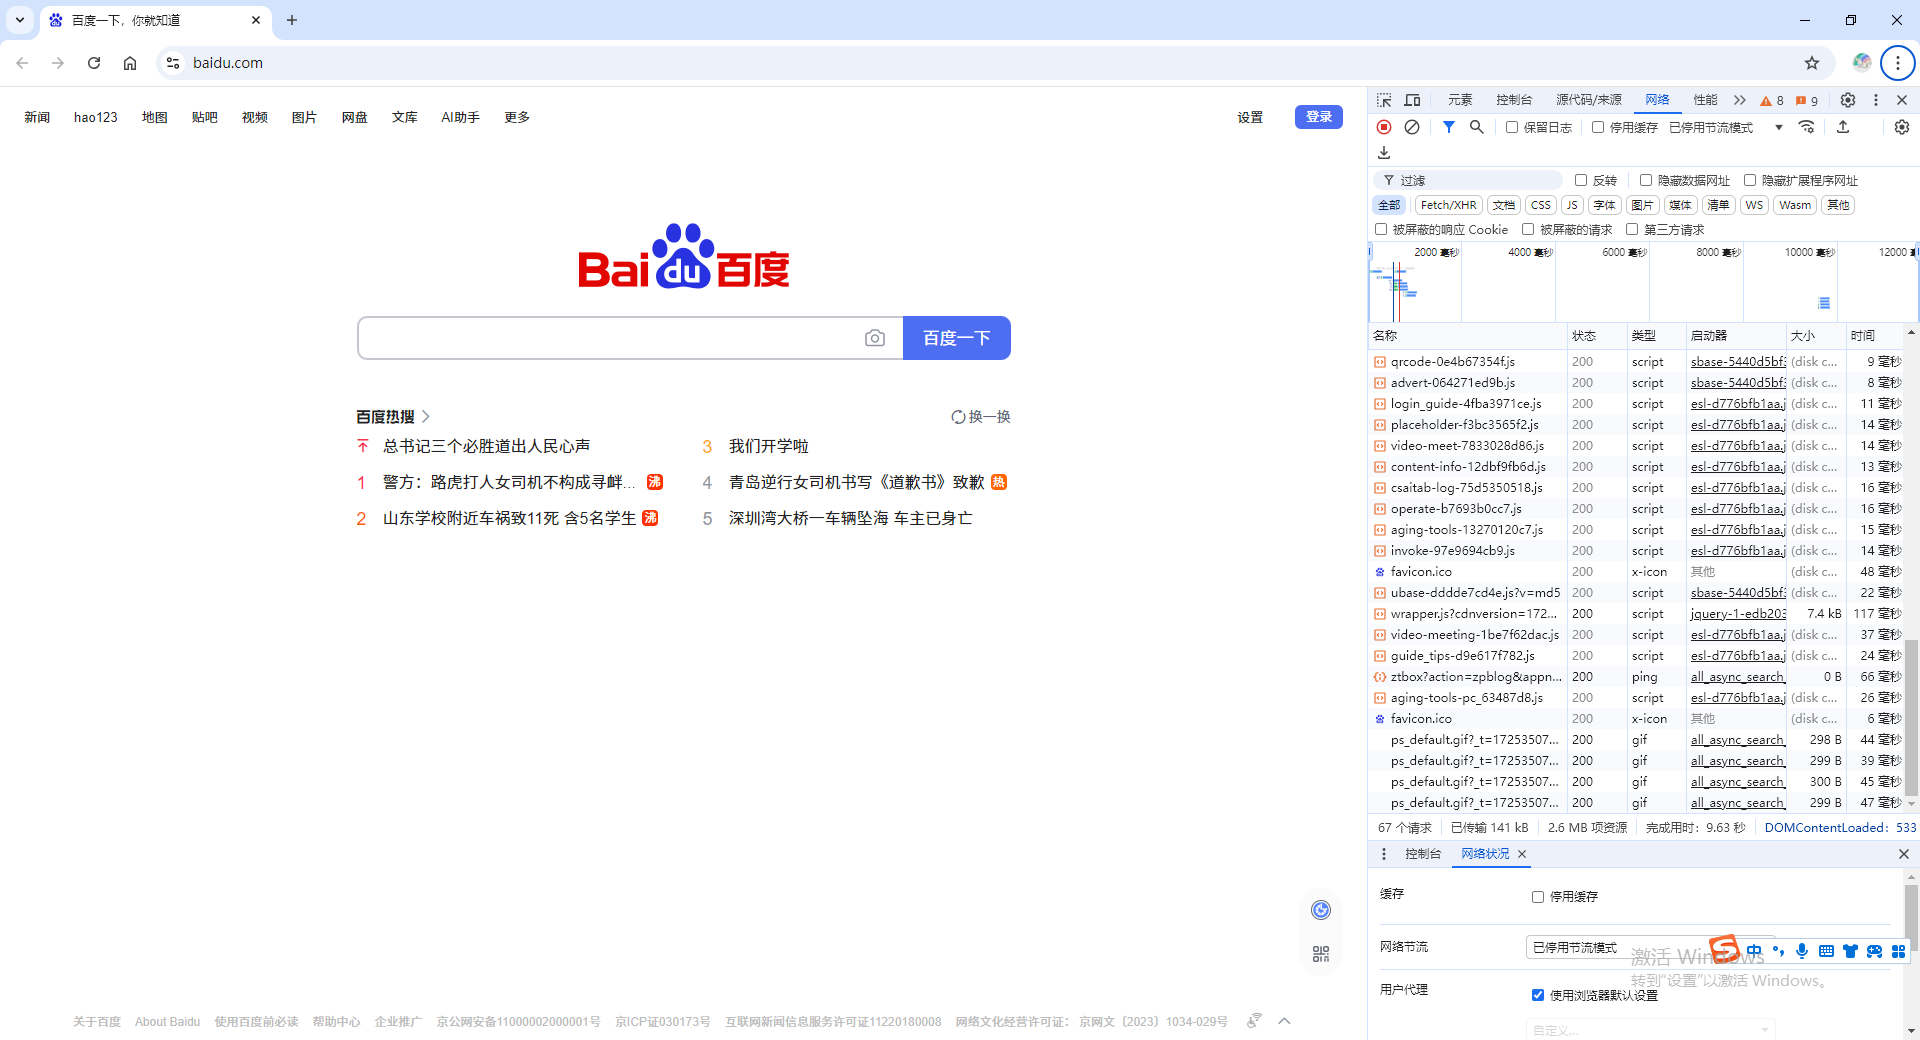1920x1040 pixels.
Task: Open the hao123 link
Action: pyautogui.click(x=96, y=117)
